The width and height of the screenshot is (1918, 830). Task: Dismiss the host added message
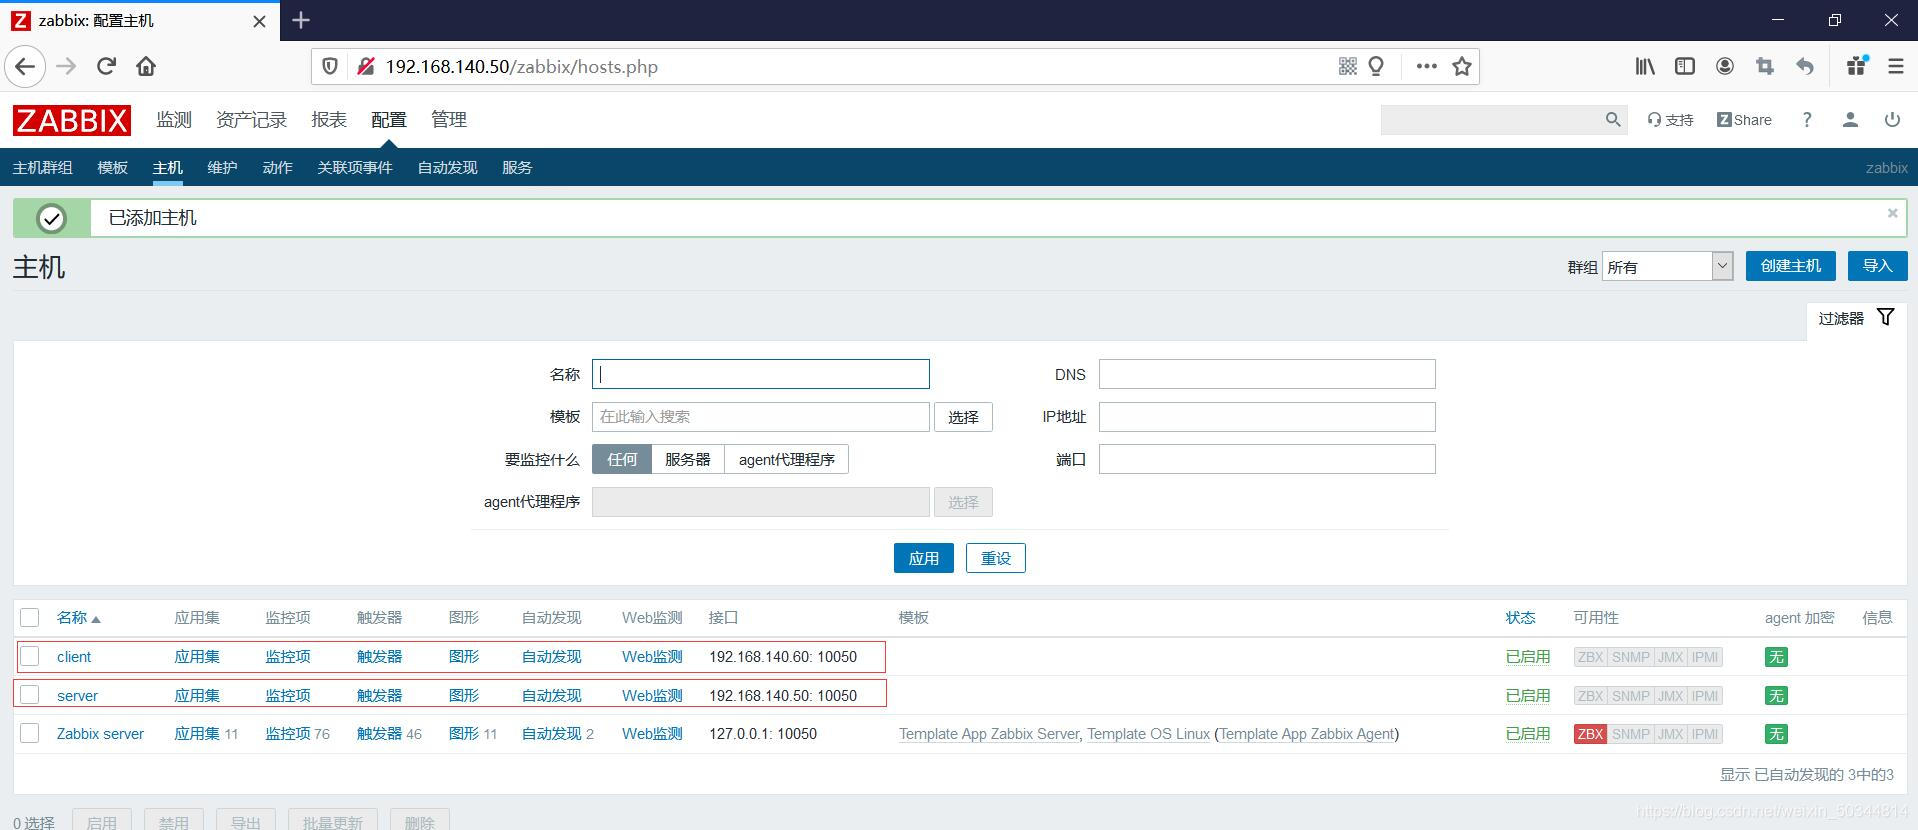point(1892,213)
